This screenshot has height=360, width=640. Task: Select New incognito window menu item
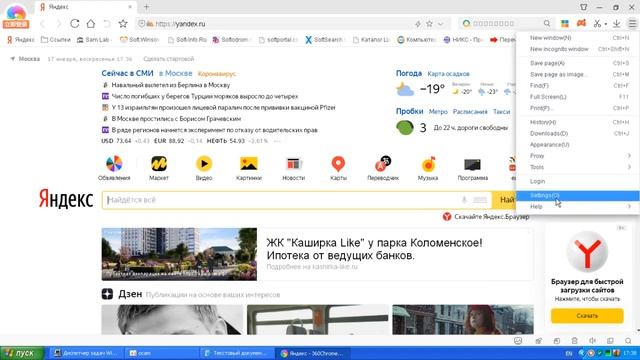[578, 49]
